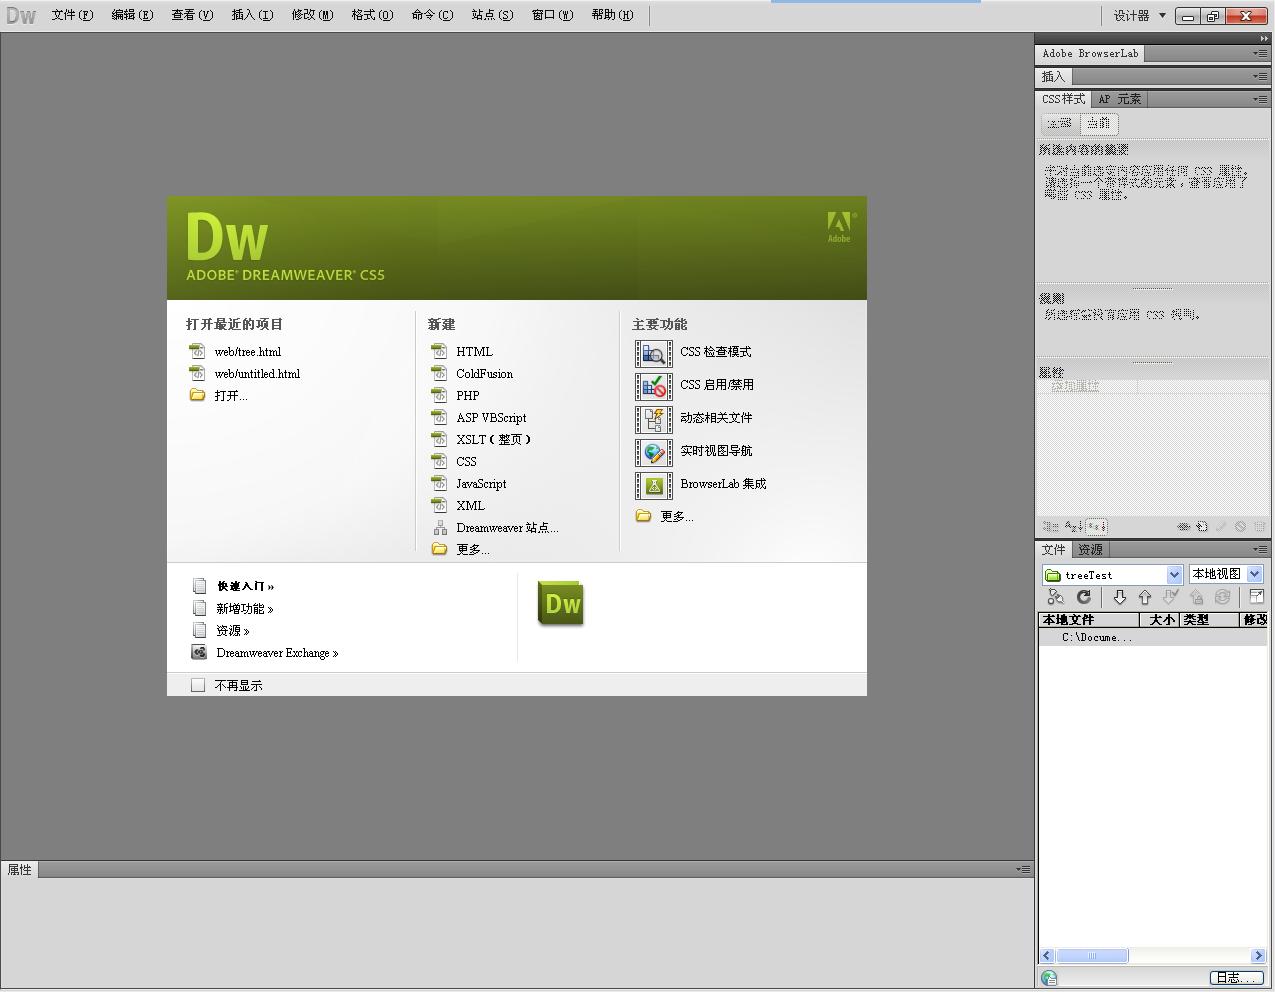1275x992 pixels.
Task: Open the 编辑(E) menu
Action: click(132, 15)
